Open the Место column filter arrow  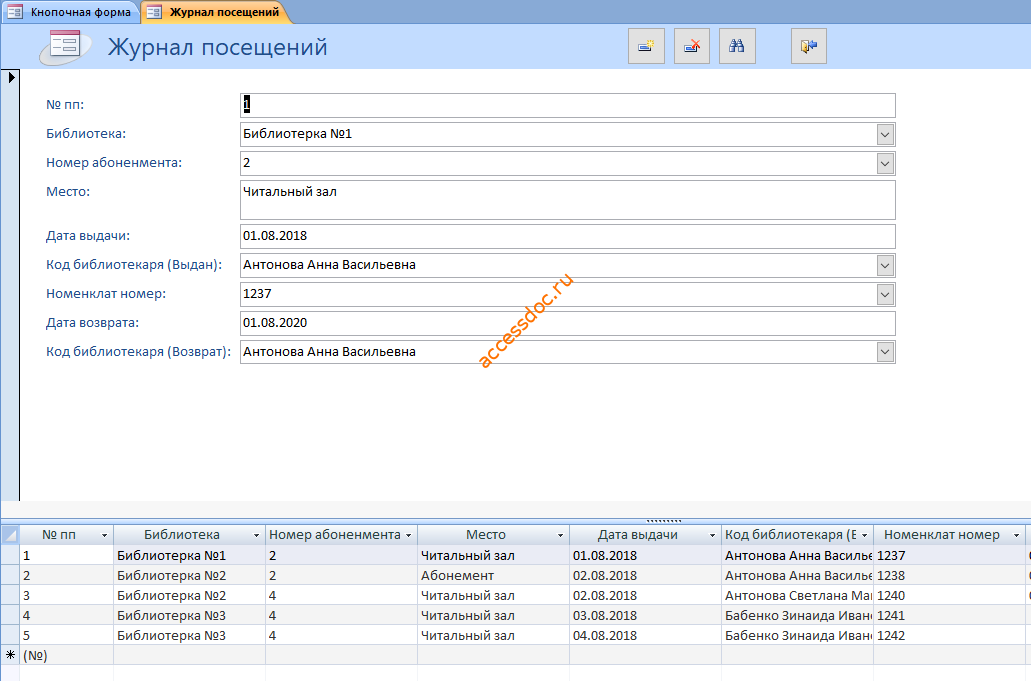560,536
